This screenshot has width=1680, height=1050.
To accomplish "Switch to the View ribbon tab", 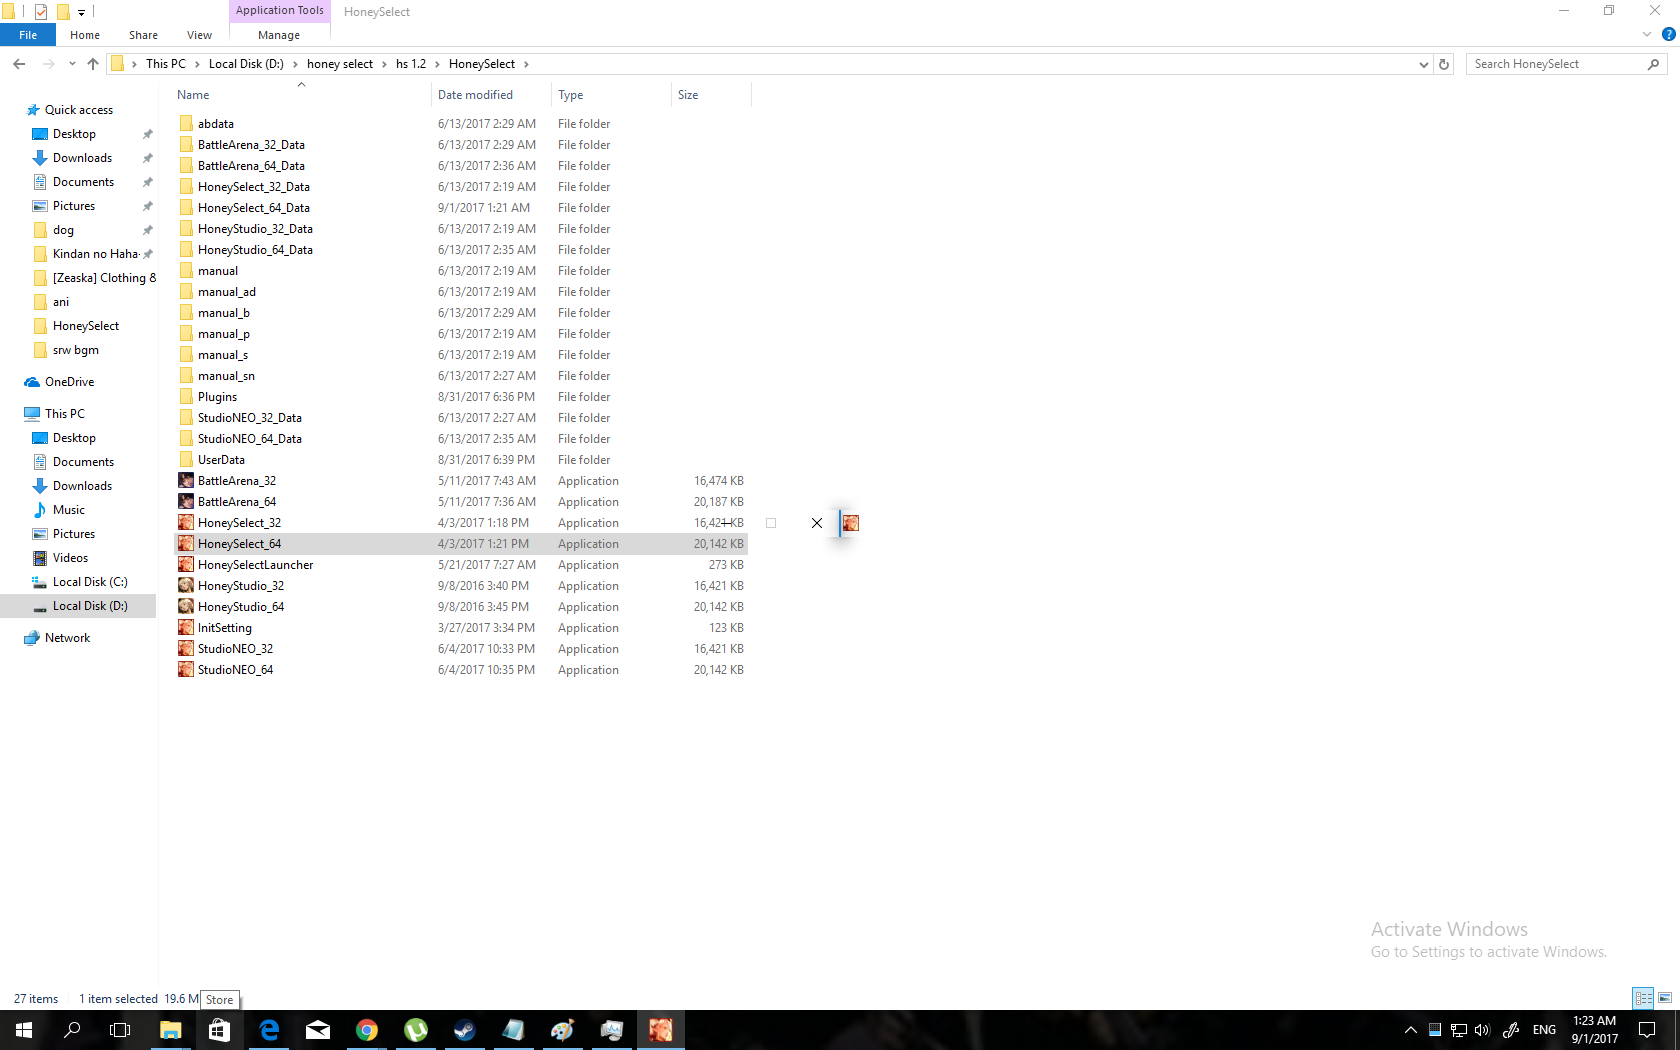I will [x=199, y=35].
